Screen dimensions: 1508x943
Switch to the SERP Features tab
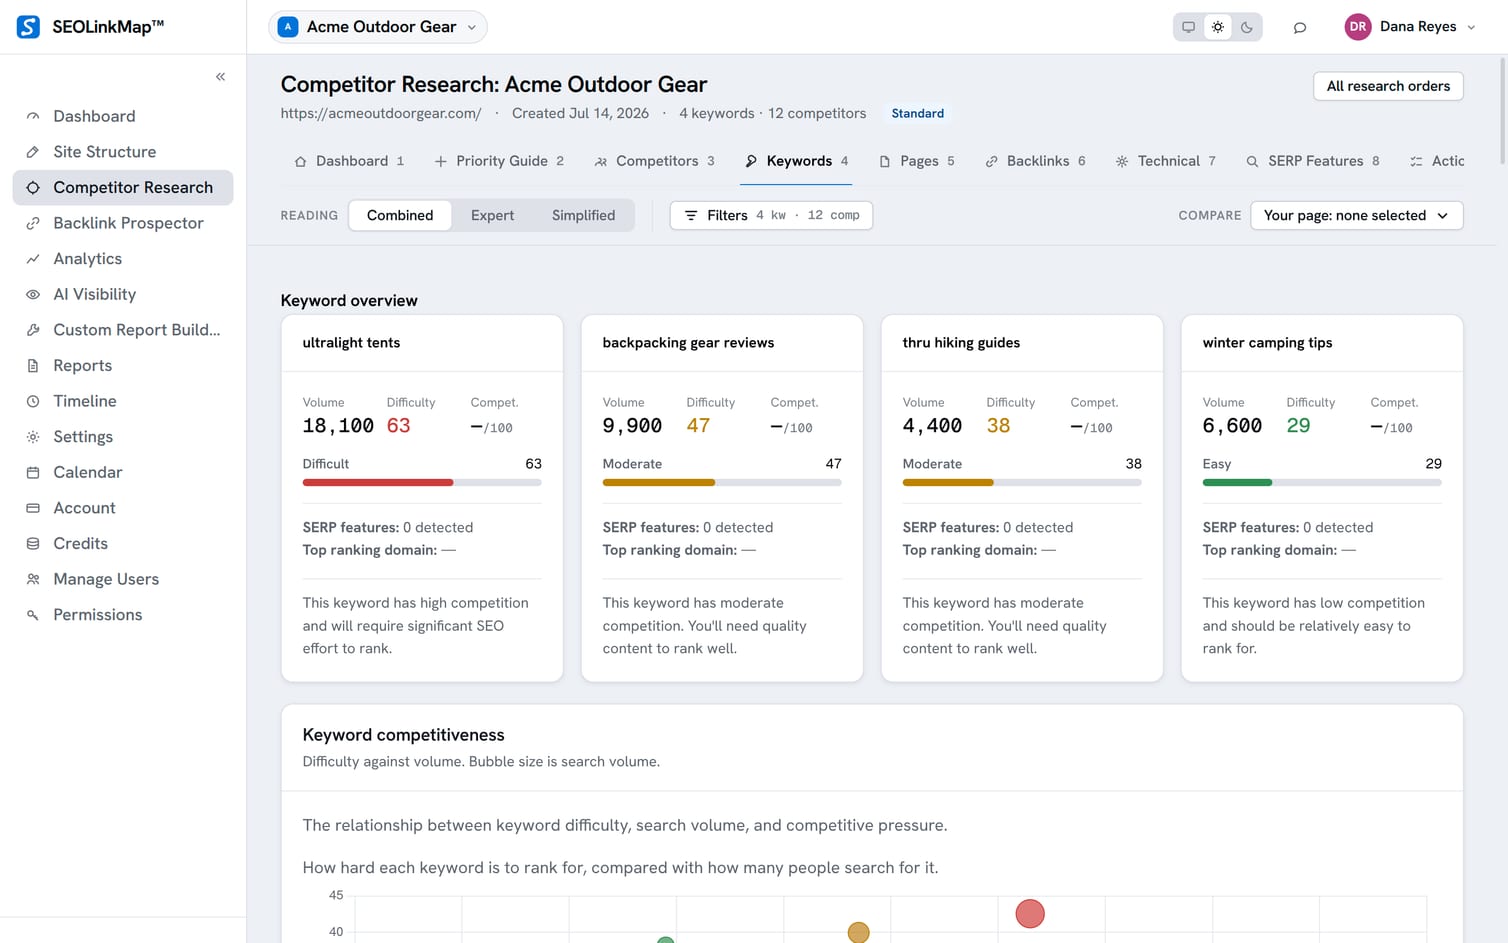coord(1312,161)
